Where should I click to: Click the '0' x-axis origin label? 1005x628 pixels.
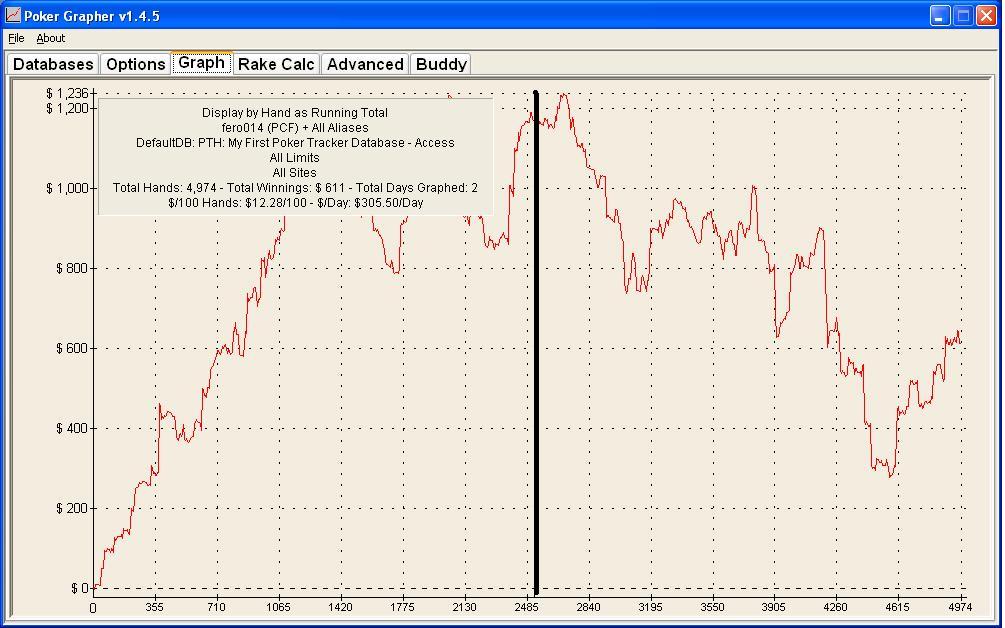(93, 607)
